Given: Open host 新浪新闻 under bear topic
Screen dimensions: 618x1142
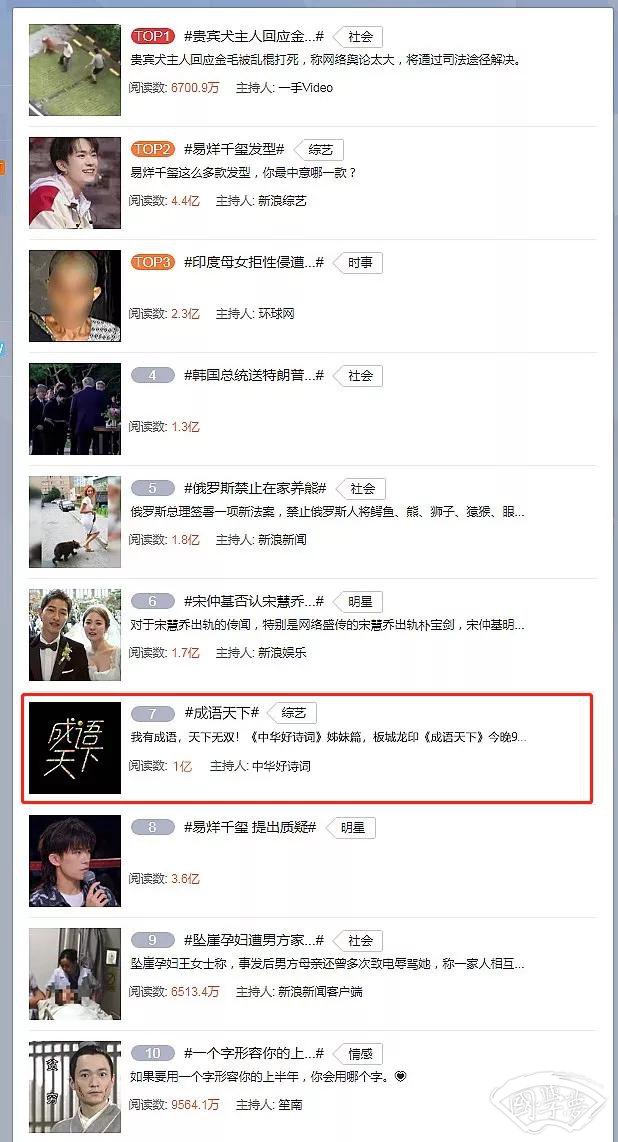Looking at the screenshot, I should coord(282,540).
